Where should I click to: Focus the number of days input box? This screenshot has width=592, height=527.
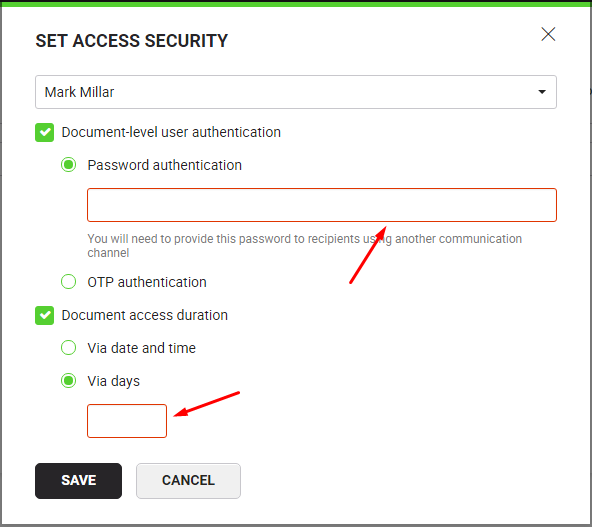[127, 421]
